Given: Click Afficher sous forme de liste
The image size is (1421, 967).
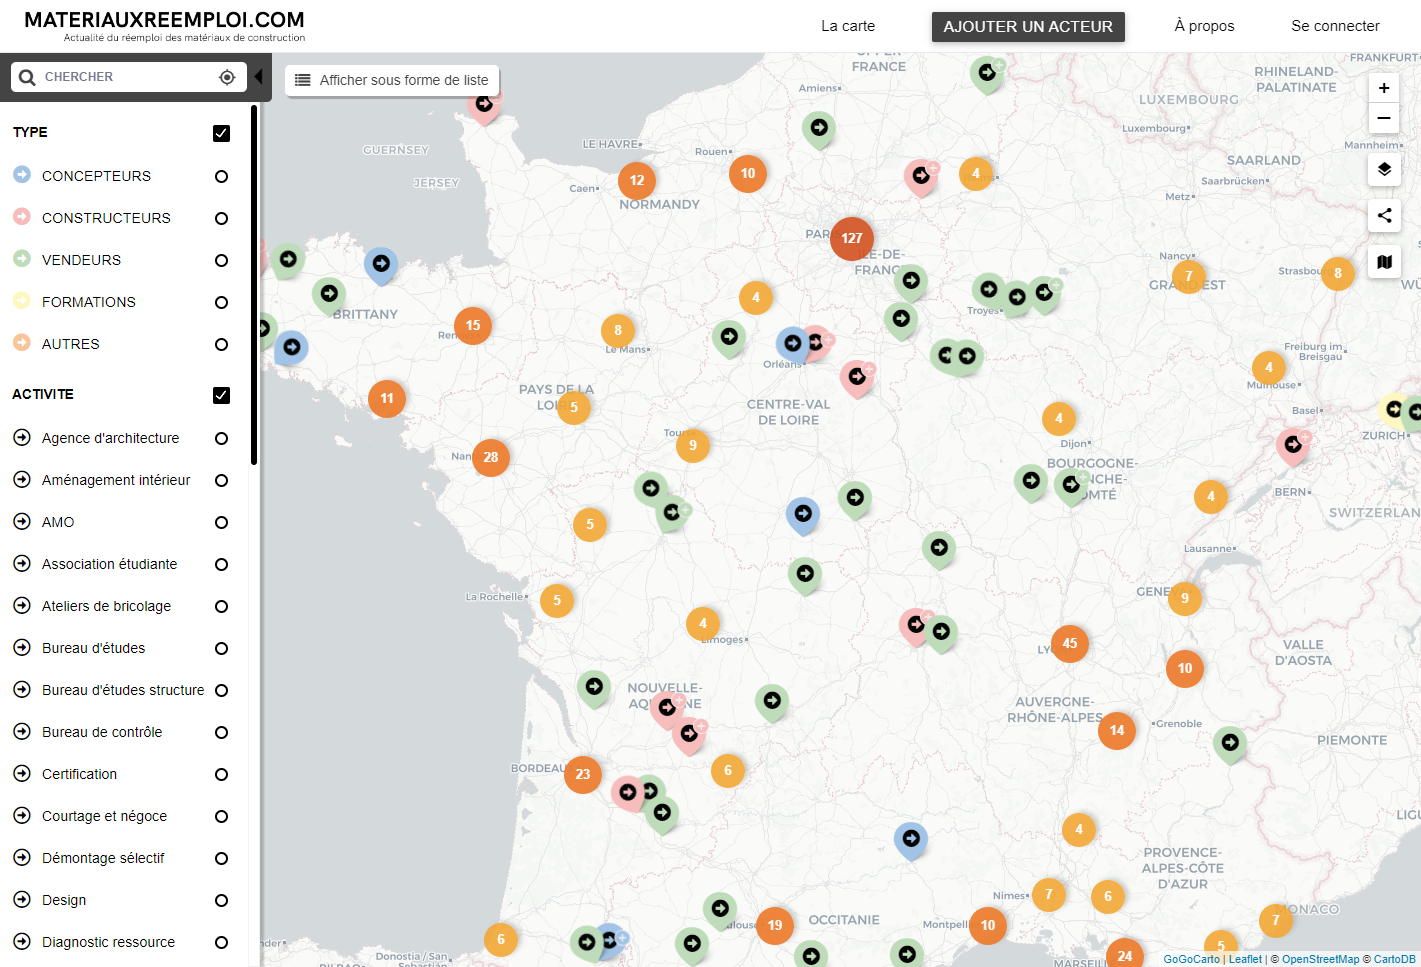Looking at the screenshot, I should pyautogui.click(x=392, y=80).
